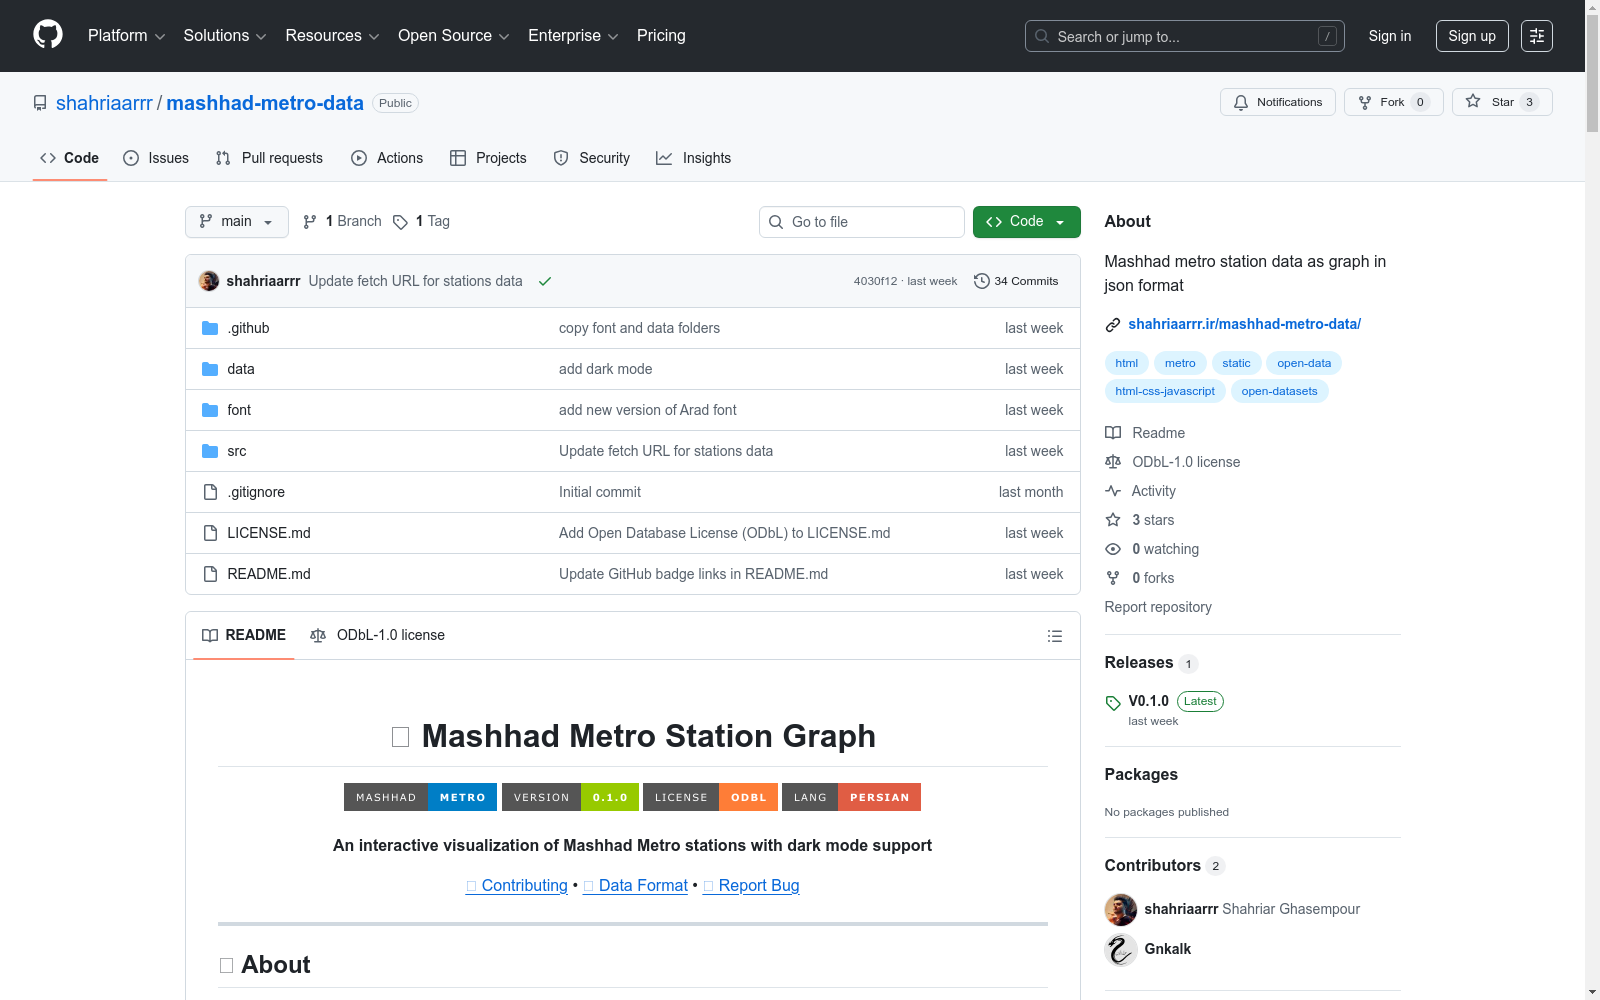
Task: Switch to the Security tab
Action: [x=592, y=158]
